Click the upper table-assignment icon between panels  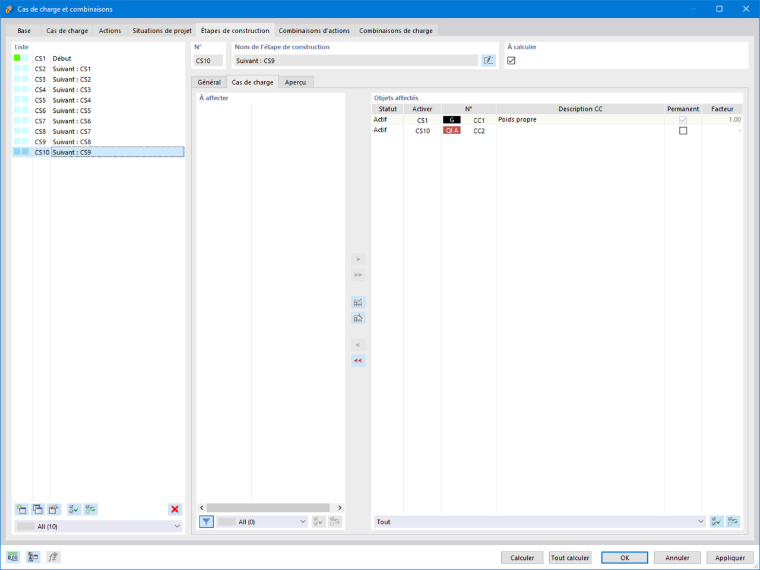pyautogui.click(x=358, y=302)
